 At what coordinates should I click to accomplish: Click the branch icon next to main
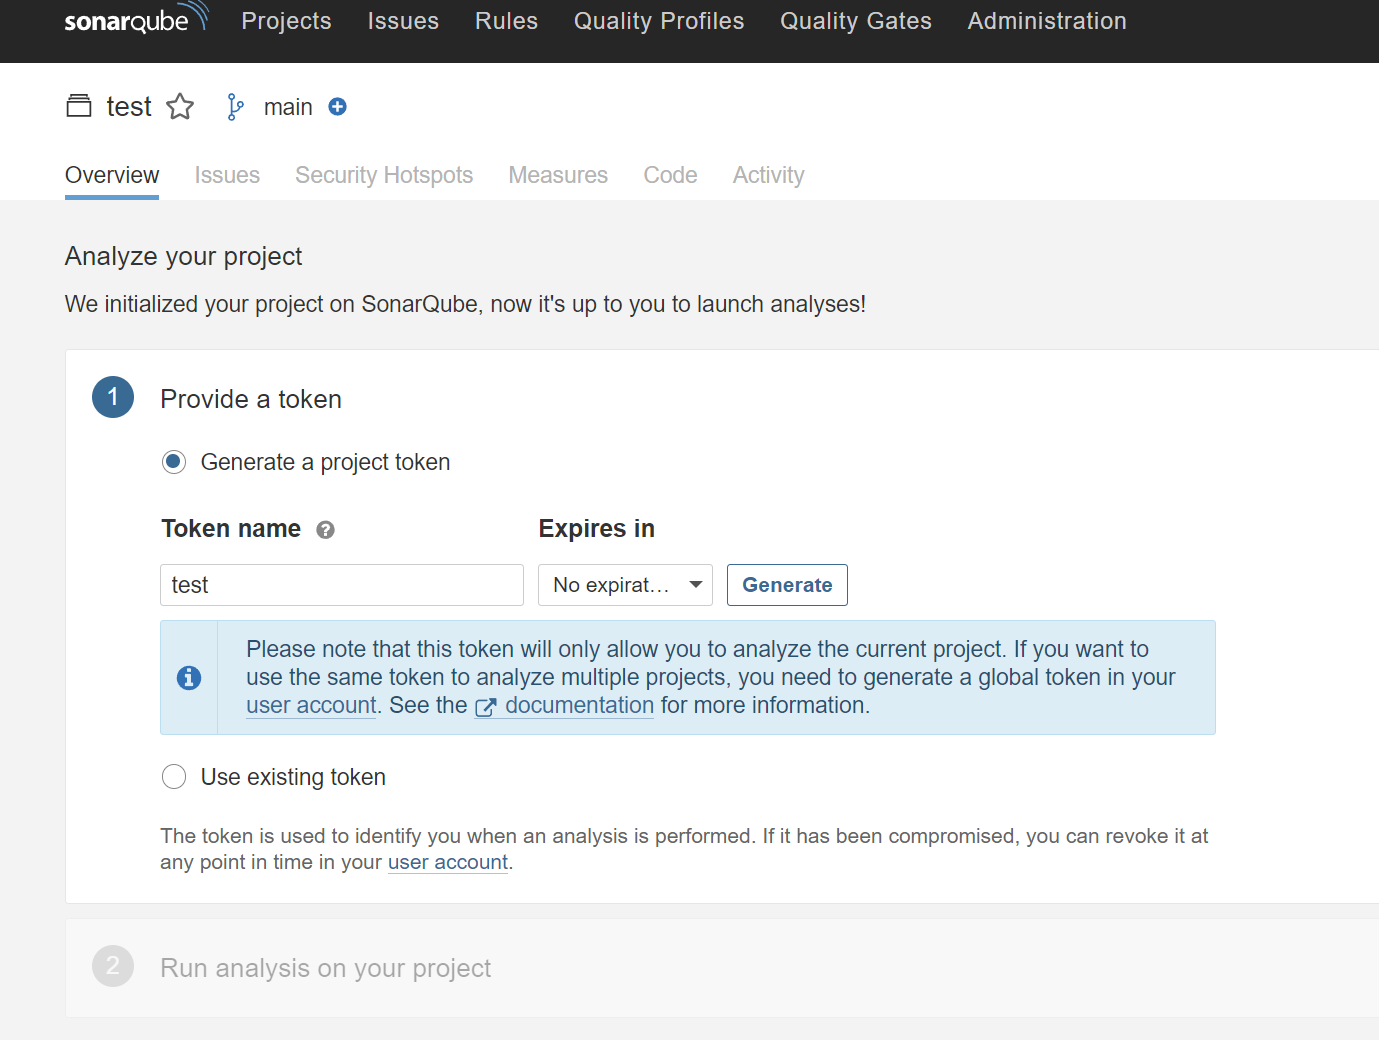[x=235, y=107]
